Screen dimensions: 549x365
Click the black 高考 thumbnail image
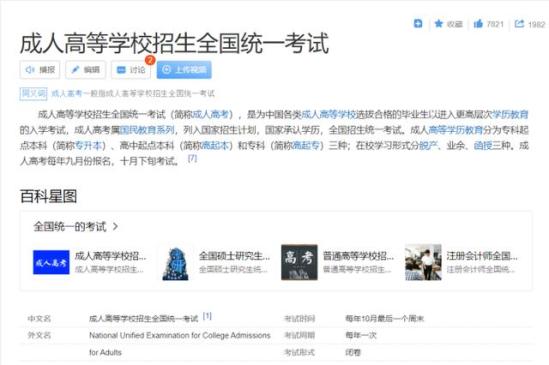299,262
